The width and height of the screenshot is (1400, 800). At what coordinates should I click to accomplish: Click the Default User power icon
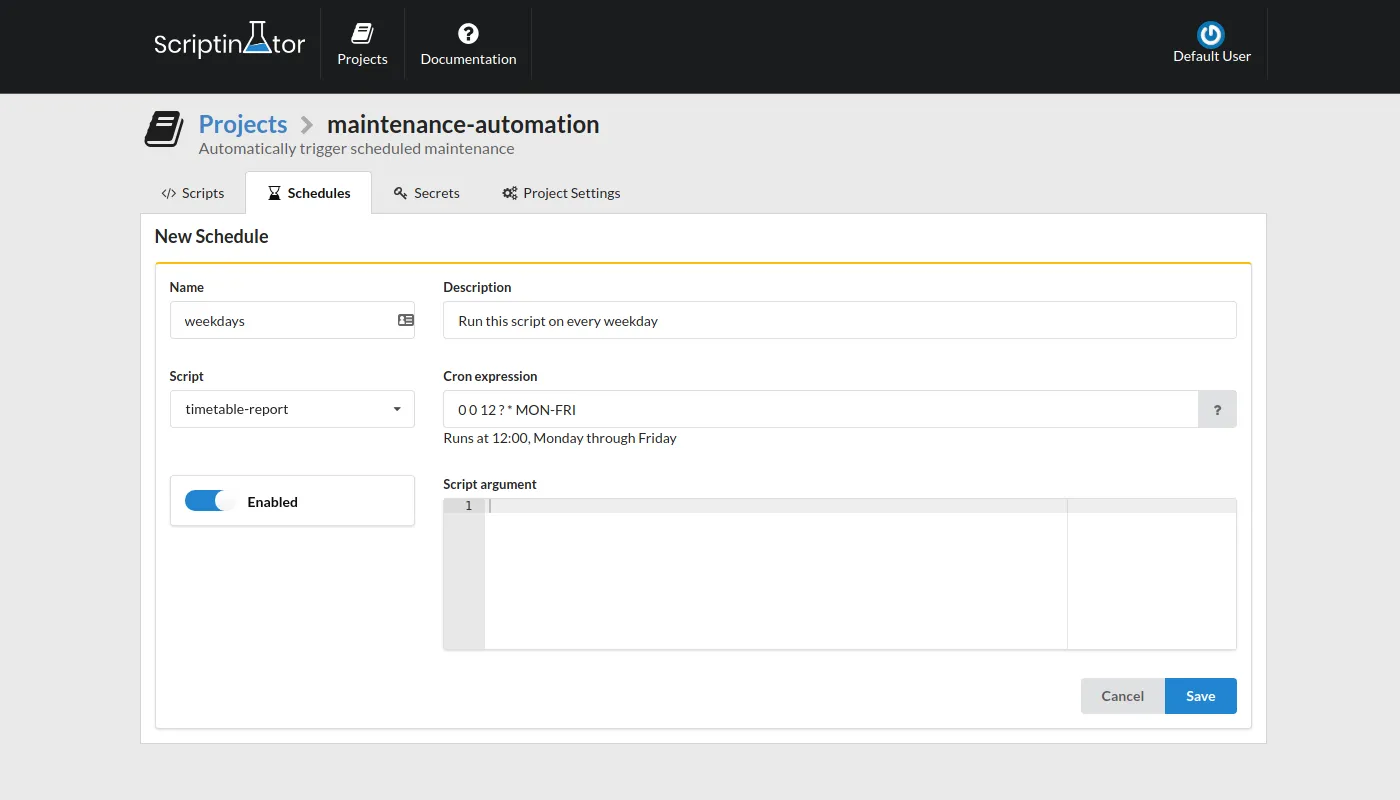1211,34
